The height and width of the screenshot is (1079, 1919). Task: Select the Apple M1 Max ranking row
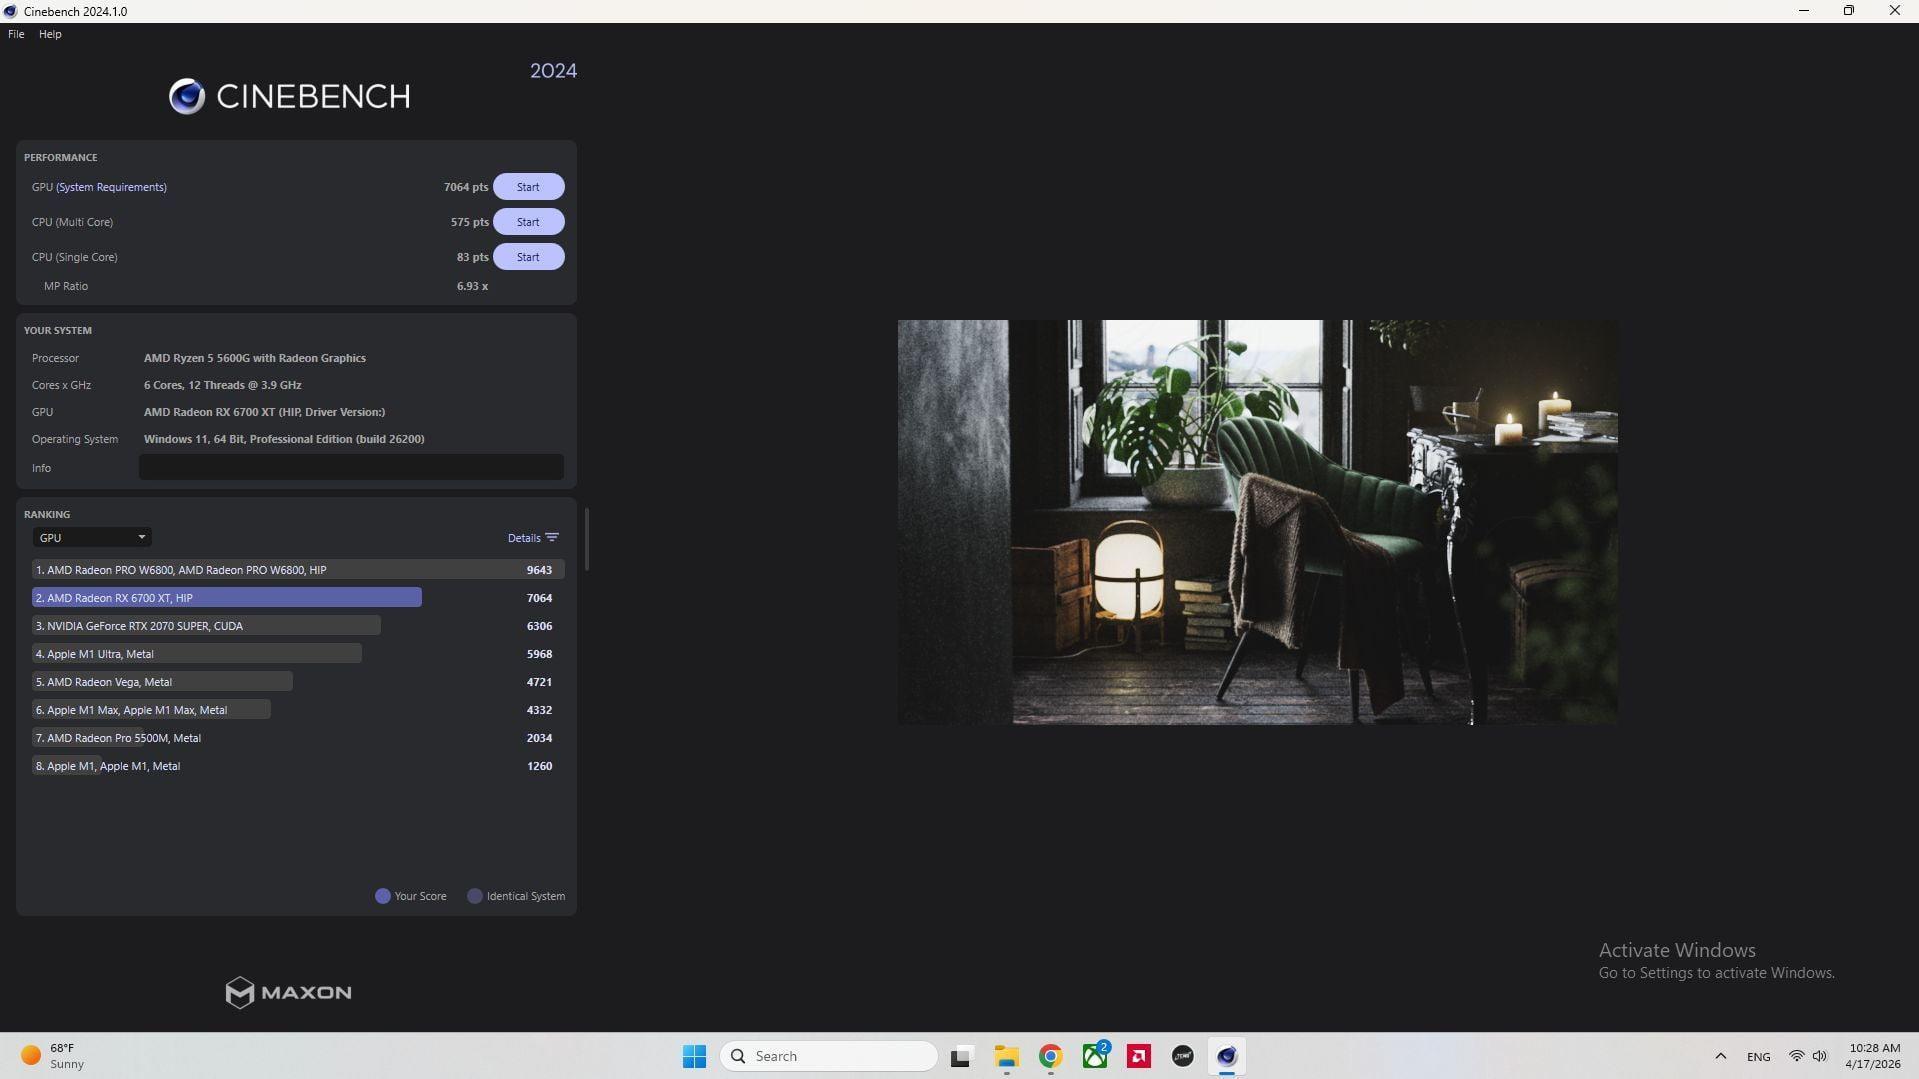pos(298,710)
